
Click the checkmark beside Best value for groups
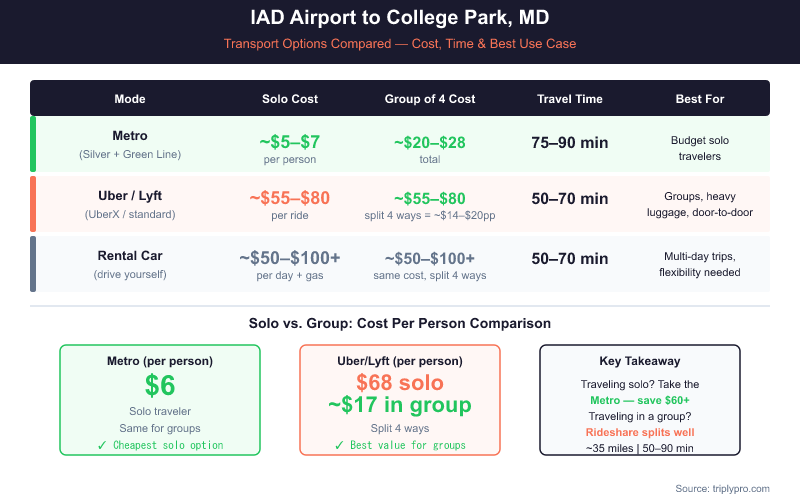pyautogui.click(x=340, y=445)
